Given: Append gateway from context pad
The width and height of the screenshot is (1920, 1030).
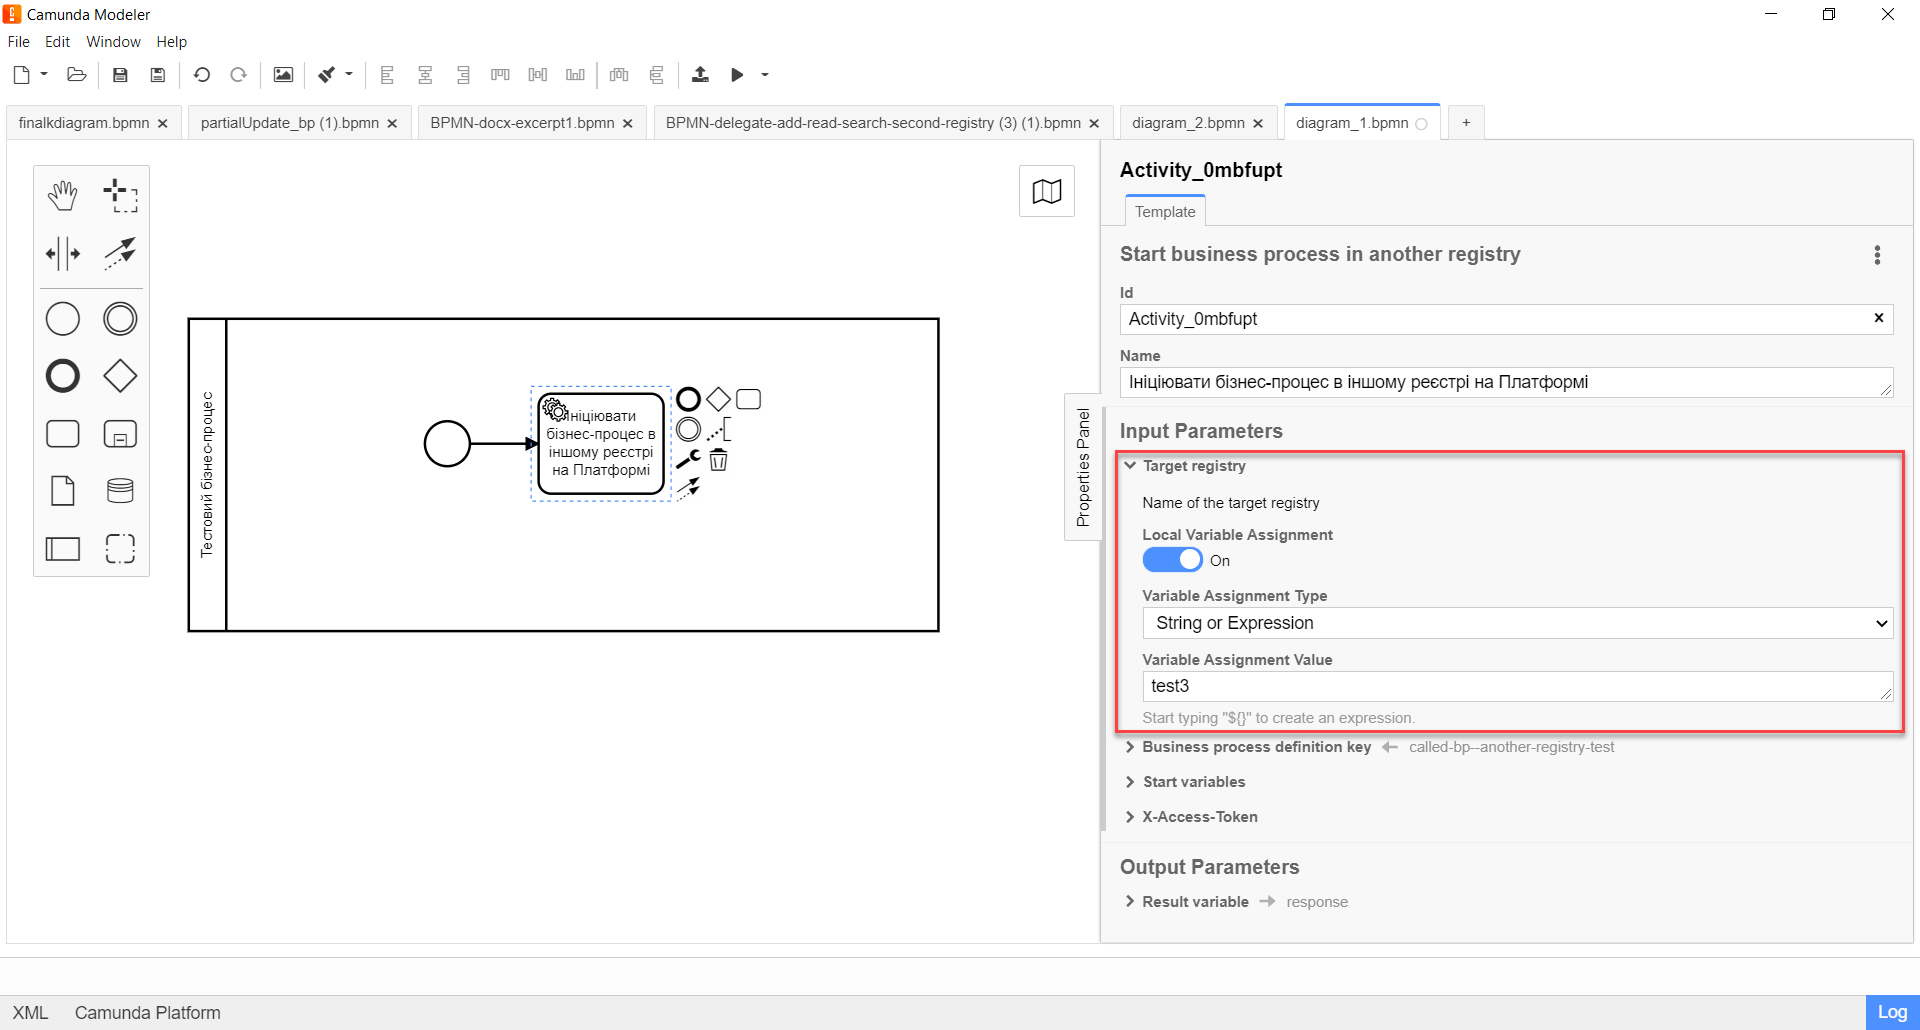Looking at the screenshot, I should coord(718,400).
